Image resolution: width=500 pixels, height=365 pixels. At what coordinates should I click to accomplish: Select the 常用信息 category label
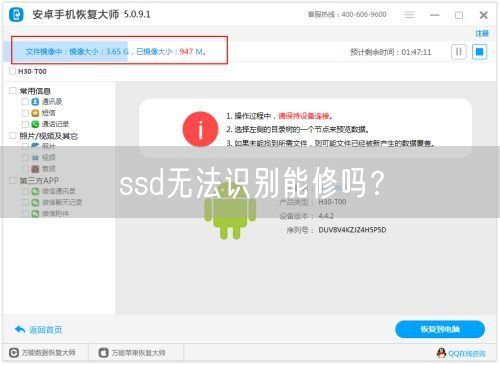[35, 91]
